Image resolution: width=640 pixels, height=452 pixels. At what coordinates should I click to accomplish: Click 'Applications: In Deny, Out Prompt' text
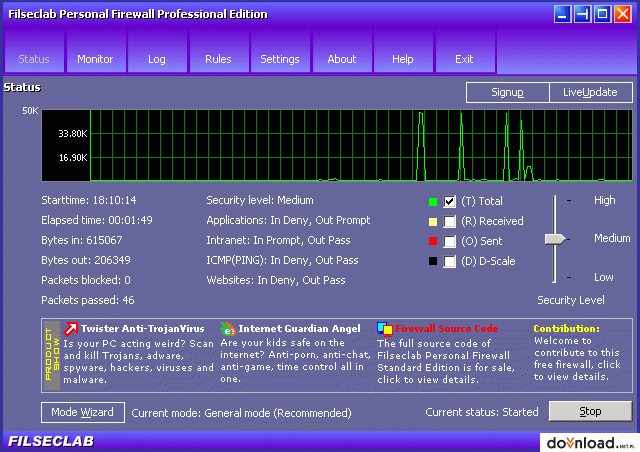point(288,220)
